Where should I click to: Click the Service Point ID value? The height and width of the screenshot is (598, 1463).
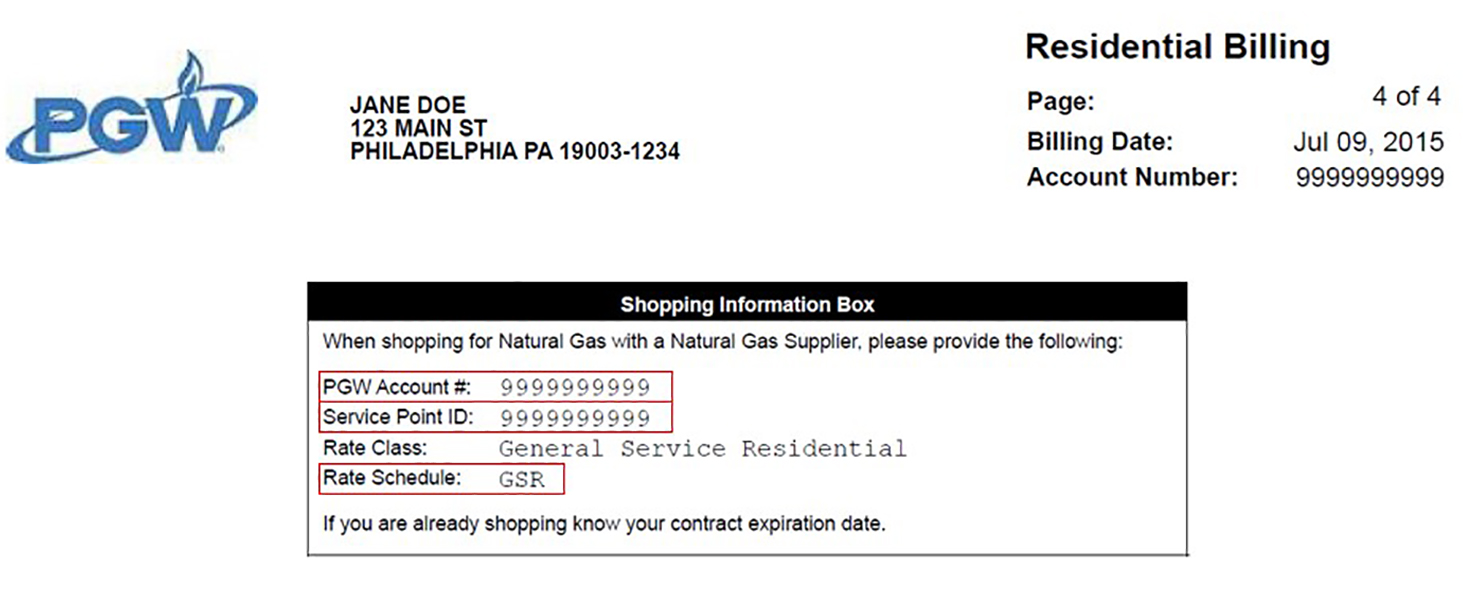pyautogui.click(x=575, y=418)
